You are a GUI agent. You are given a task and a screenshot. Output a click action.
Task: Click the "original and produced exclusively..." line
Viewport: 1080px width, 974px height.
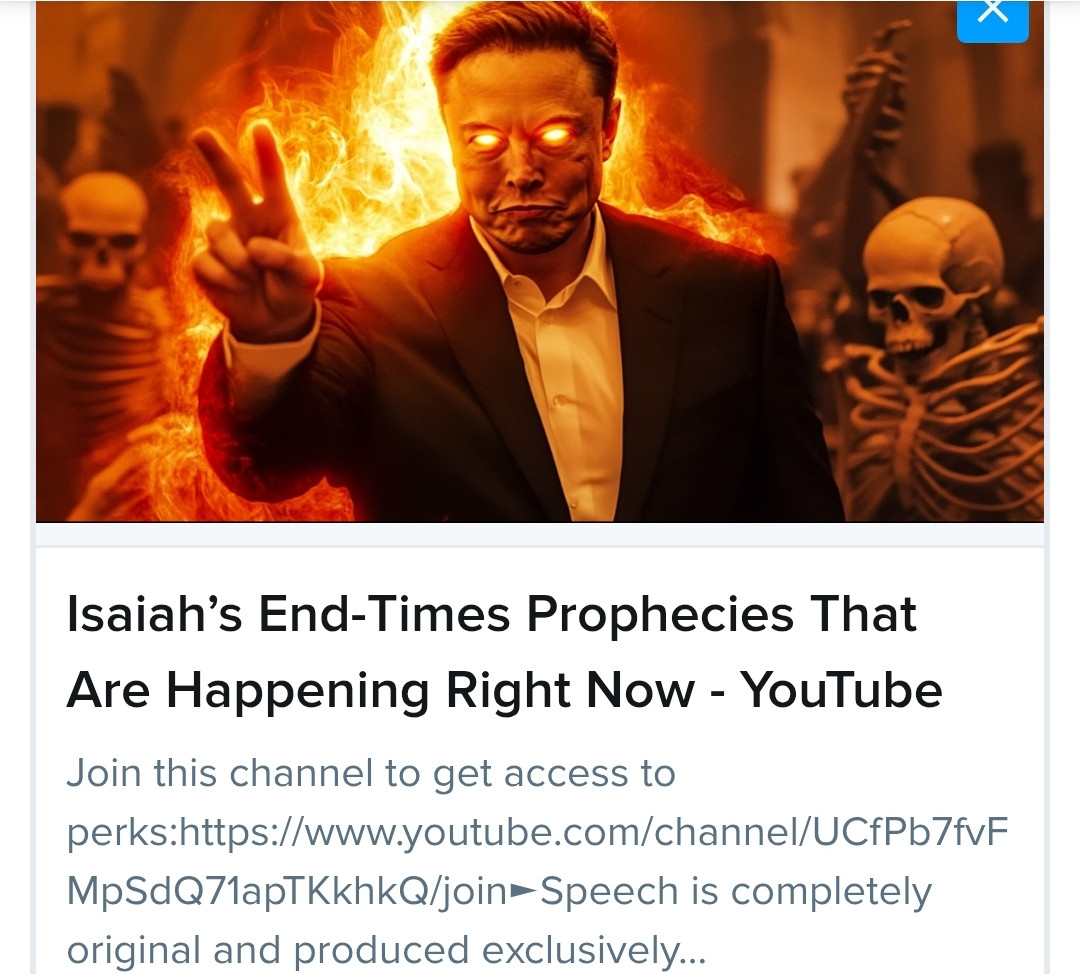[386, 950]
